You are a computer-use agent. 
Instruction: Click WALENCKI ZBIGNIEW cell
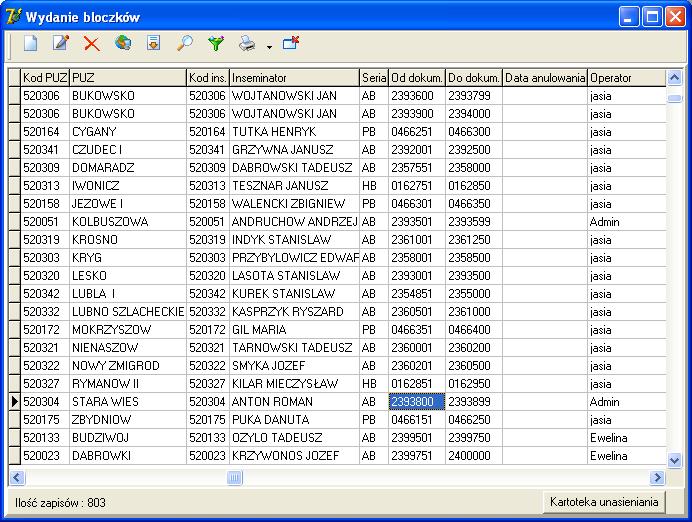point(294,203)
